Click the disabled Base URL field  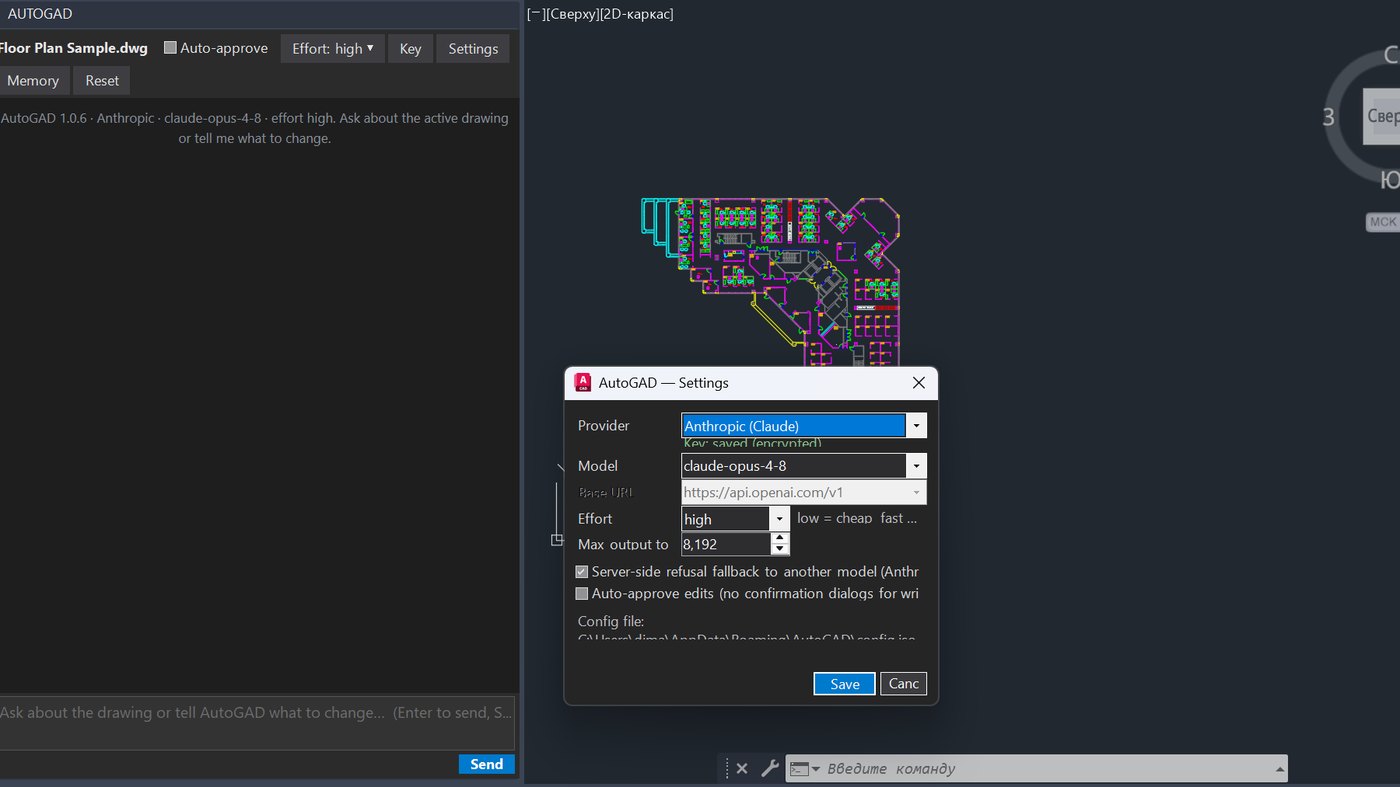804,492
